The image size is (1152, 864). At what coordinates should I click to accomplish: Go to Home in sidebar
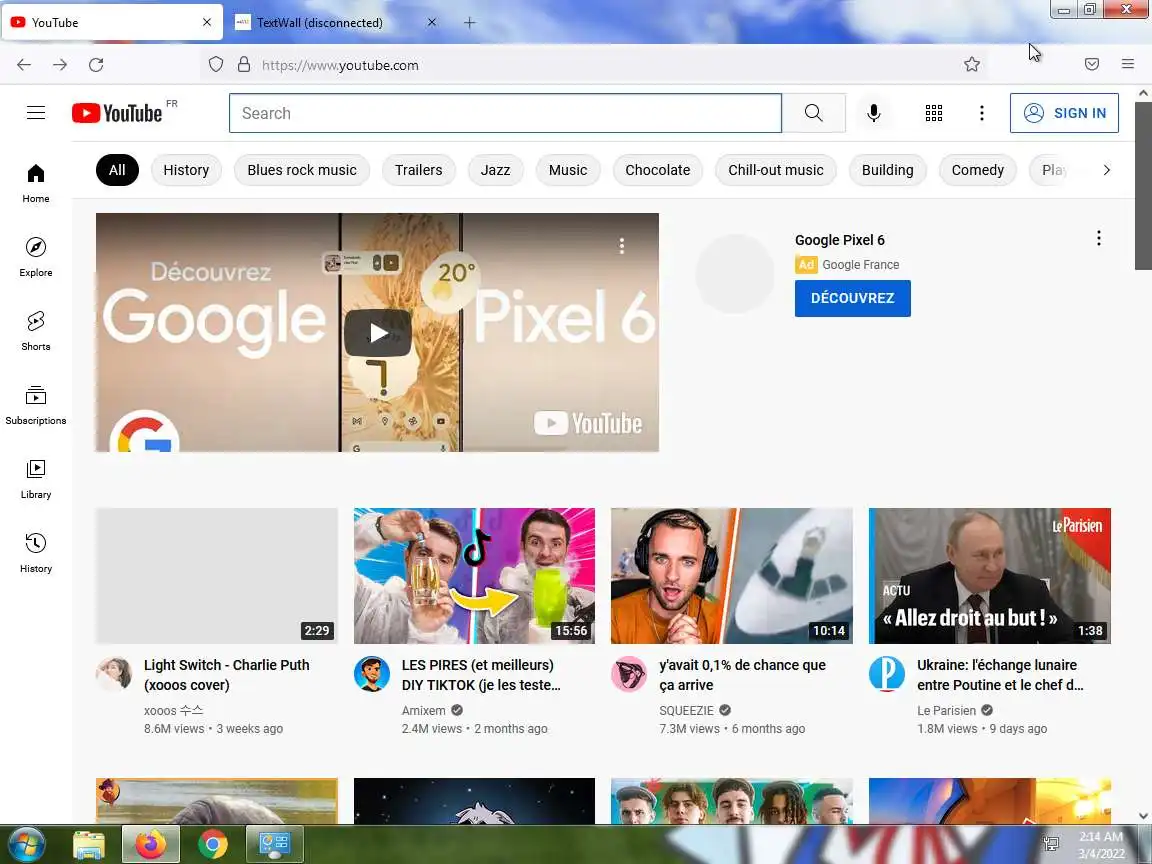coord(36,183)
